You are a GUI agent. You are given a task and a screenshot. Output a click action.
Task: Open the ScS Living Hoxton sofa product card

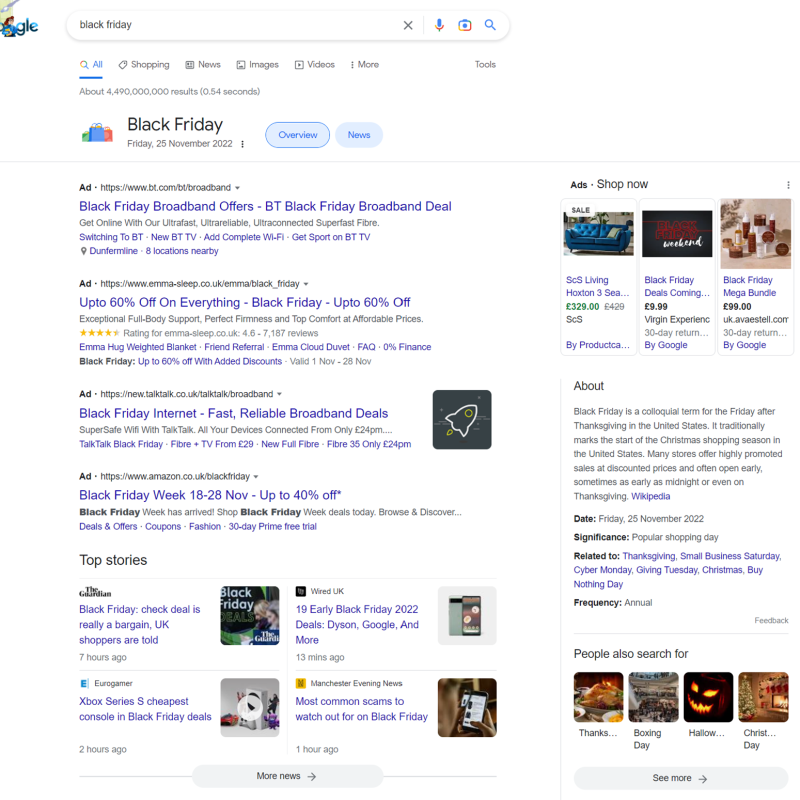pos(598,277)
